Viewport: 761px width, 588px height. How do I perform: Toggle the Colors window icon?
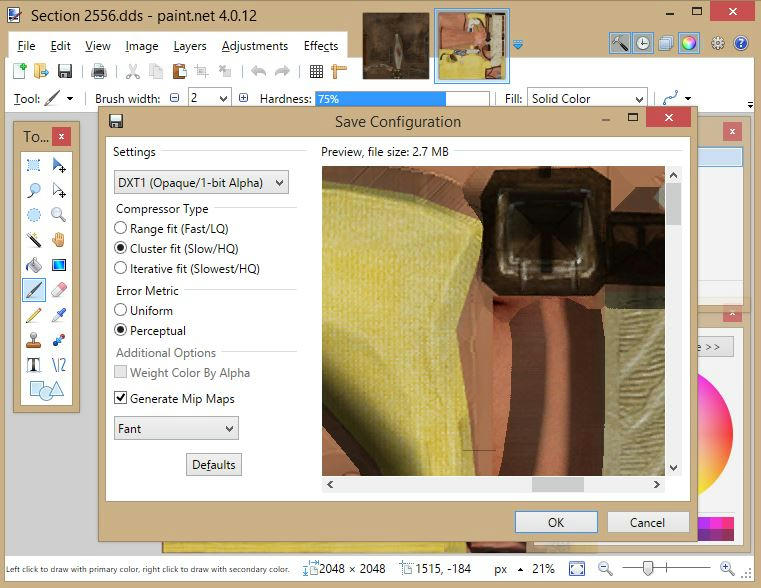pos(688,43)
